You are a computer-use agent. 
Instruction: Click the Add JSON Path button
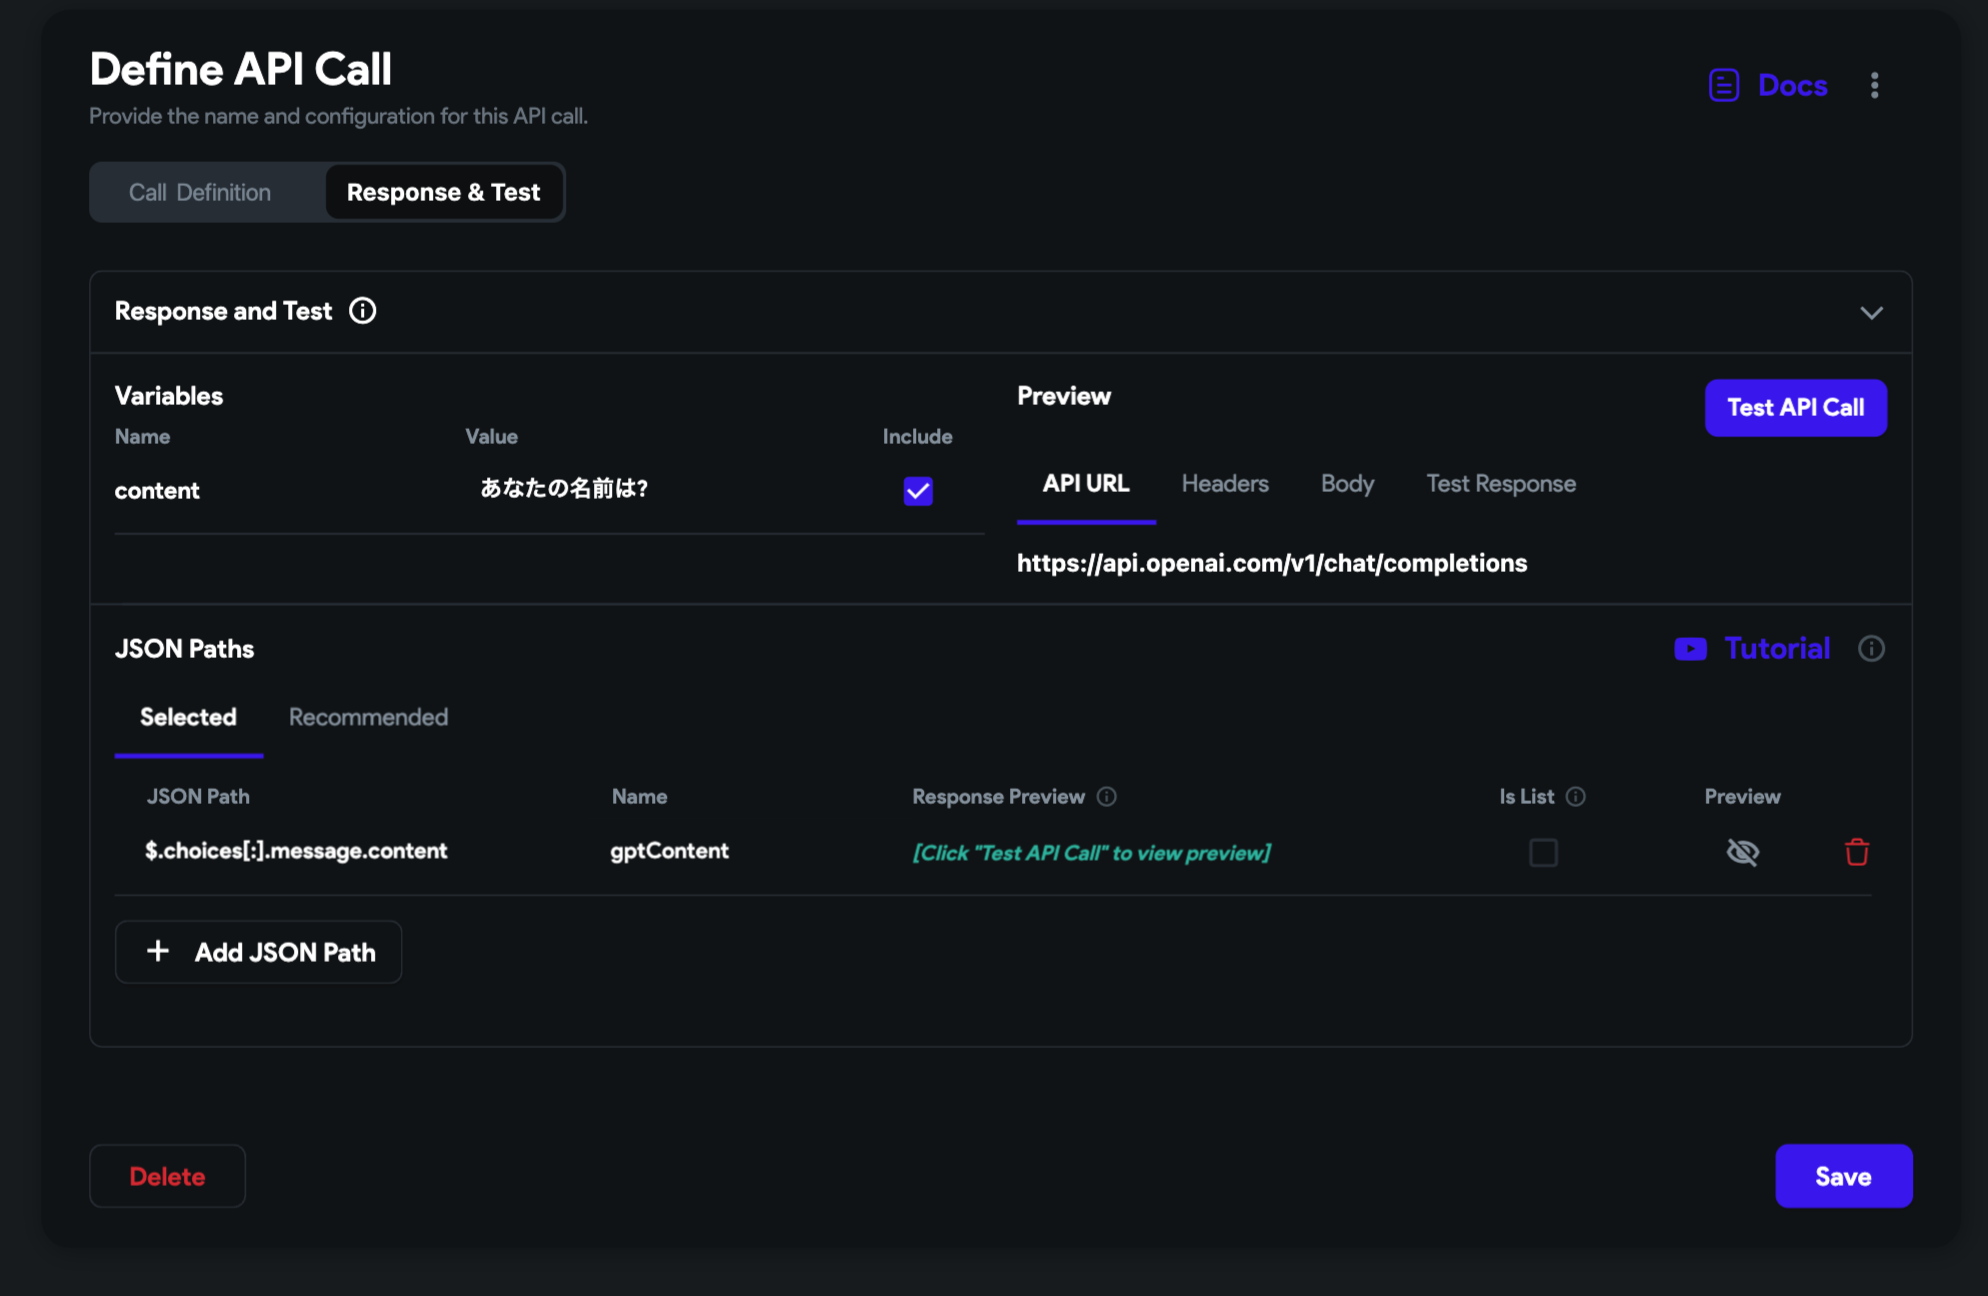259,952
